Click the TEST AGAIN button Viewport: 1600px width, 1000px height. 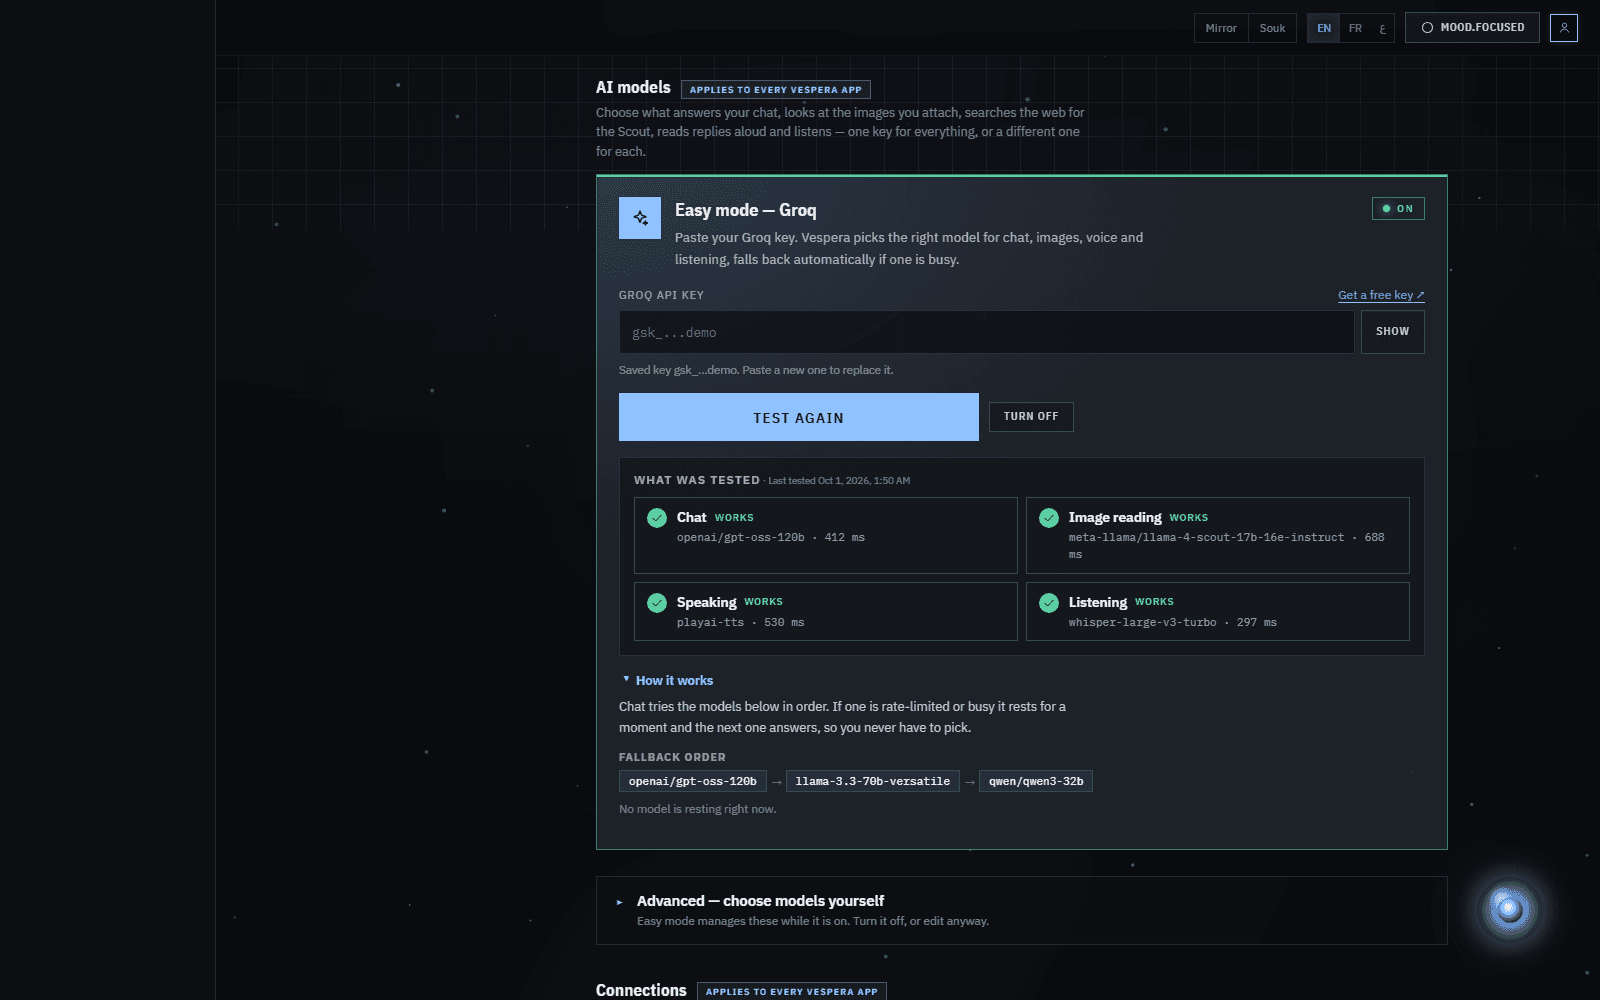click(x=799, y=417)
